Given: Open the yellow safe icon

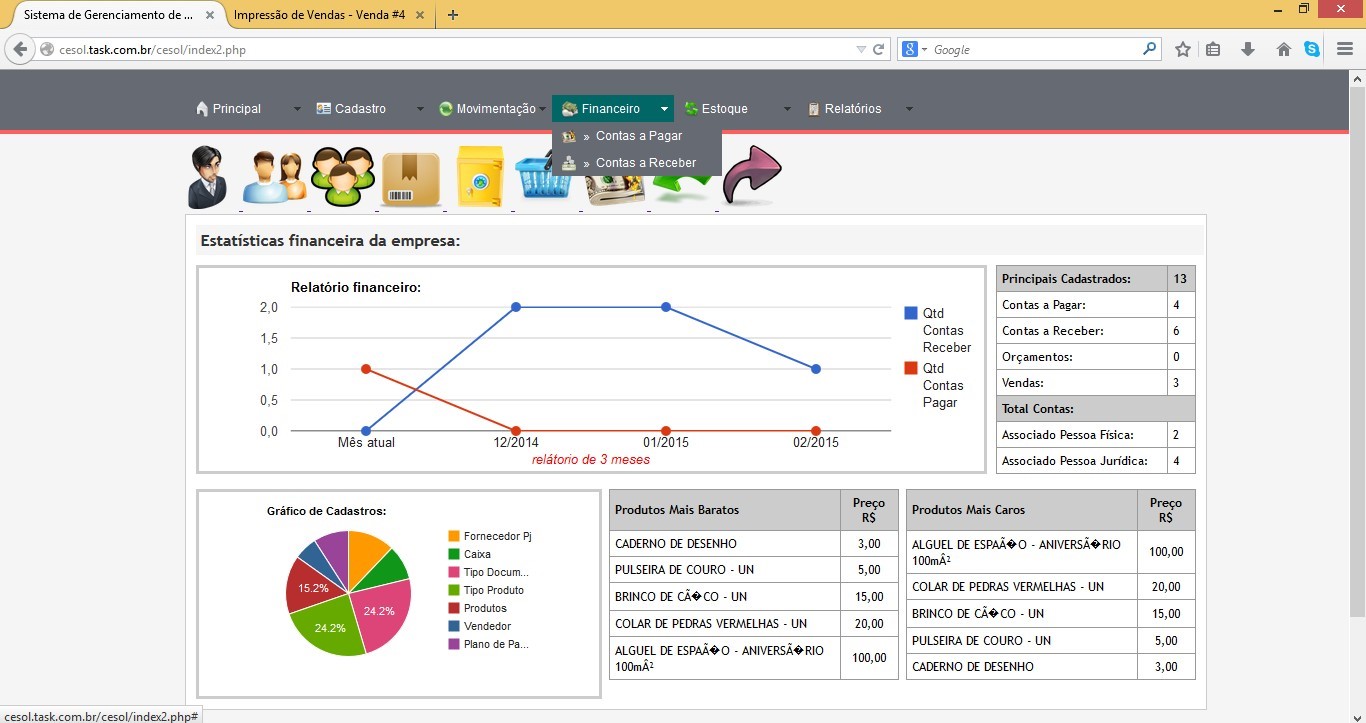Looking at the screenshot, I should point(479,177).
